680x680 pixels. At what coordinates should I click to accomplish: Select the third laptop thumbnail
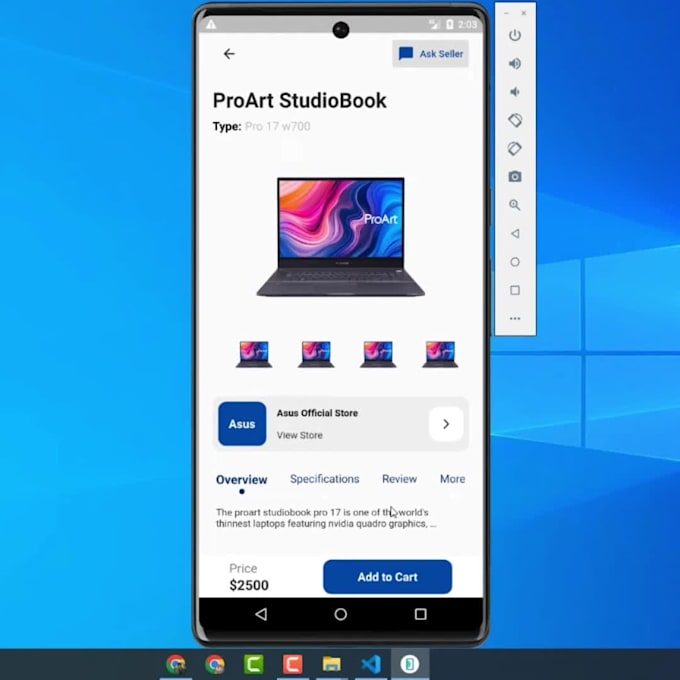378,354
